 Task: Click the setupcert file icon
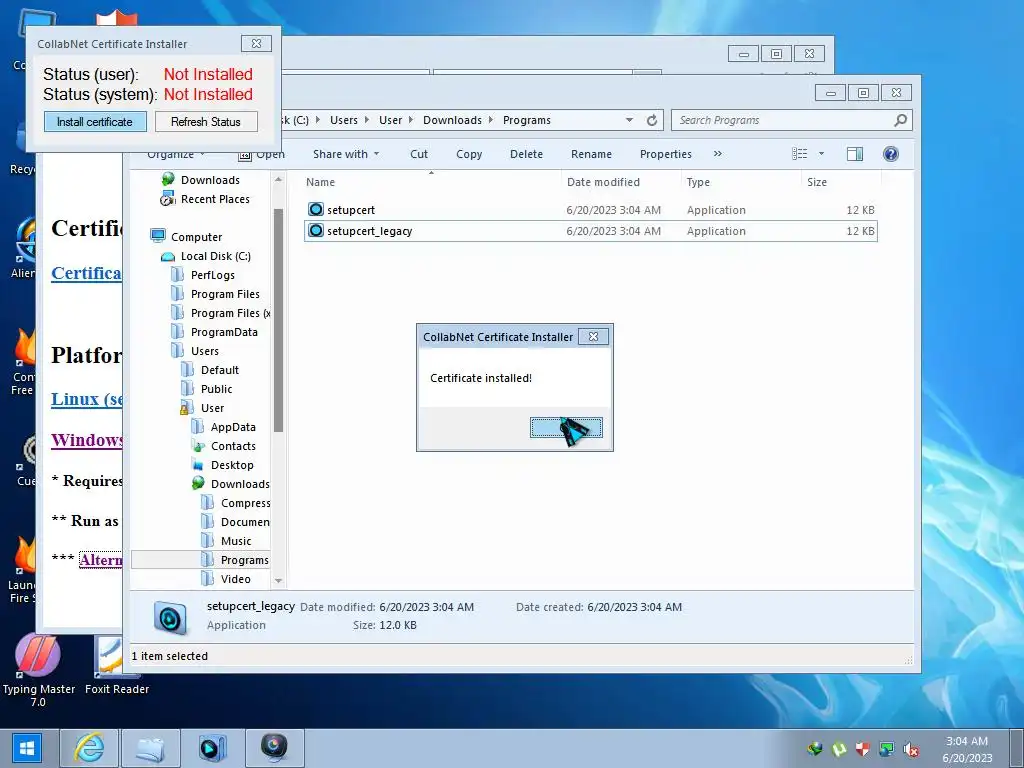pyautogui.click(x=316, y=210)
